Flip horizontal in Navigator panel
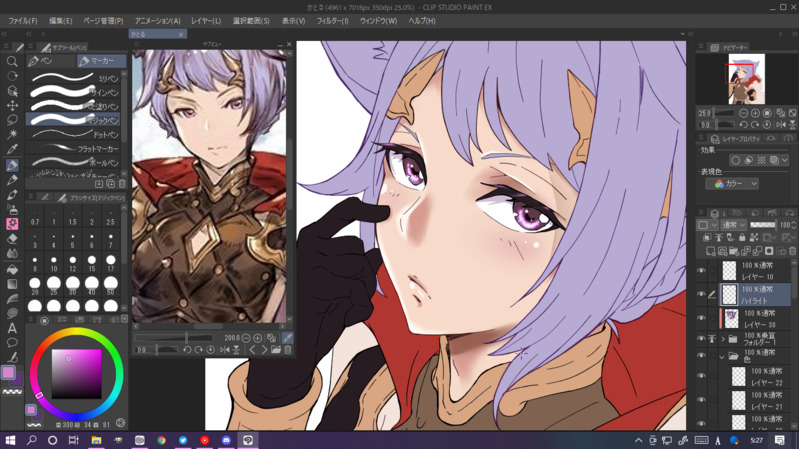 point(781,125)
